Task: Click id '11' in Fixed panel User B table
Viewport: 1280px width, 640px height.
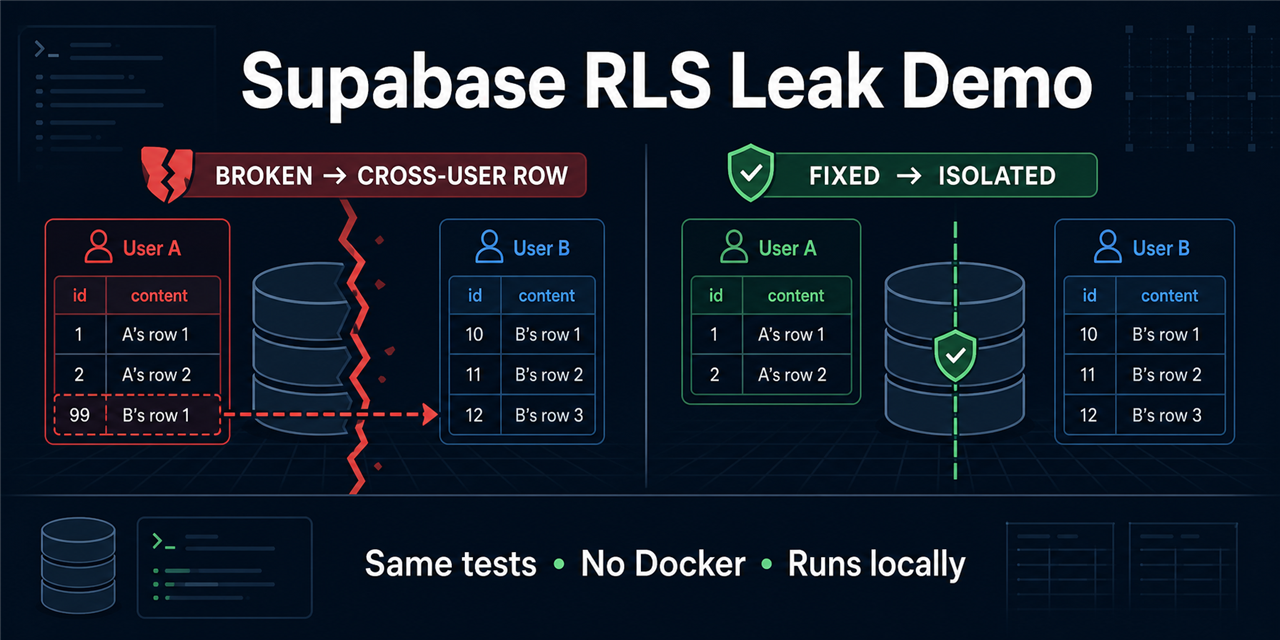Action: click(x=1089, y=375)
